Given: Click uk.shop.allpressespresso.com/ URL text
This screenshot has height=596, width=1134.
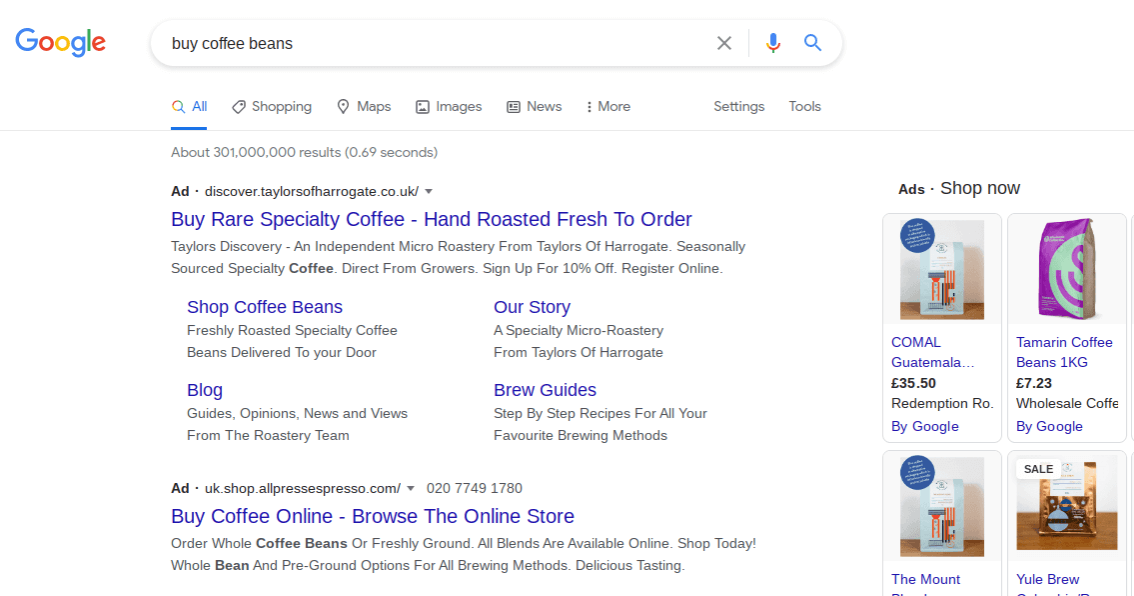Looking at the screenshot, I should pos(302,488).
